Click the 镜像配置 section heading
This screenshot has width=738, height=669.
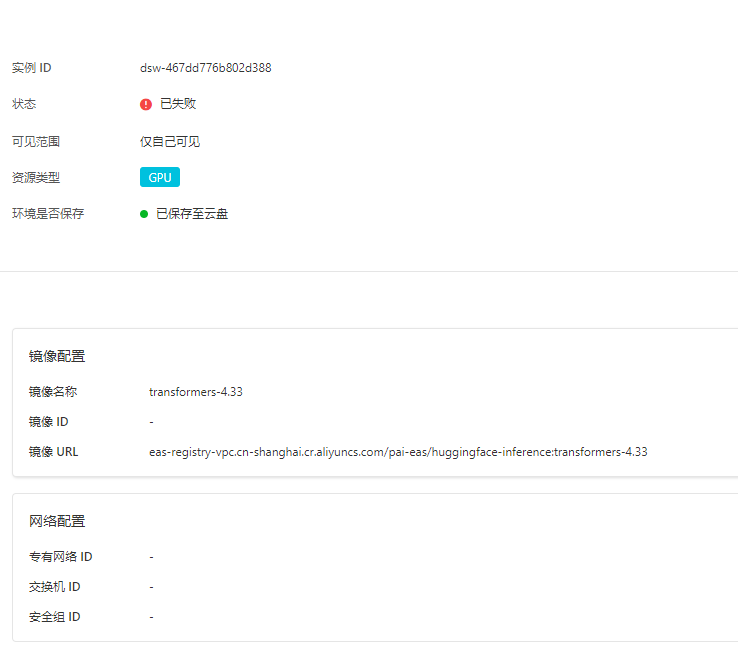[x=57, y=356]
